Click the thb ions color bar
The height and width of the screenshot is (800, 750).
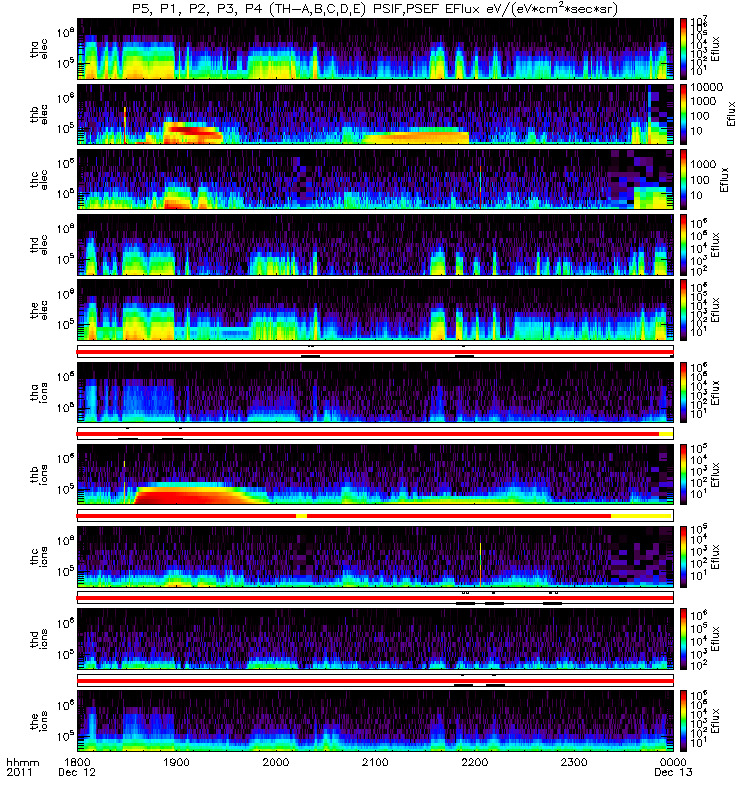(x=683, y=474)
